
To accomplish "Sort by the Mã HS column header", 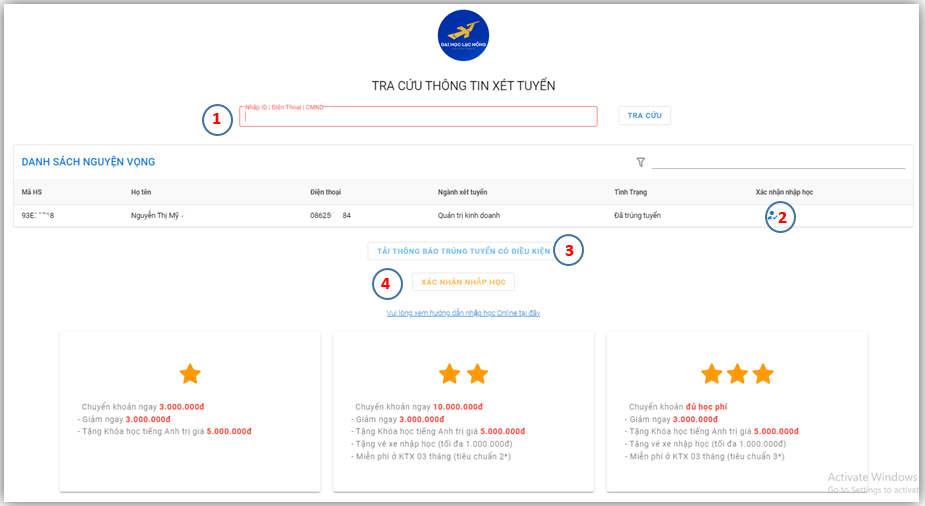I will 32,192.
